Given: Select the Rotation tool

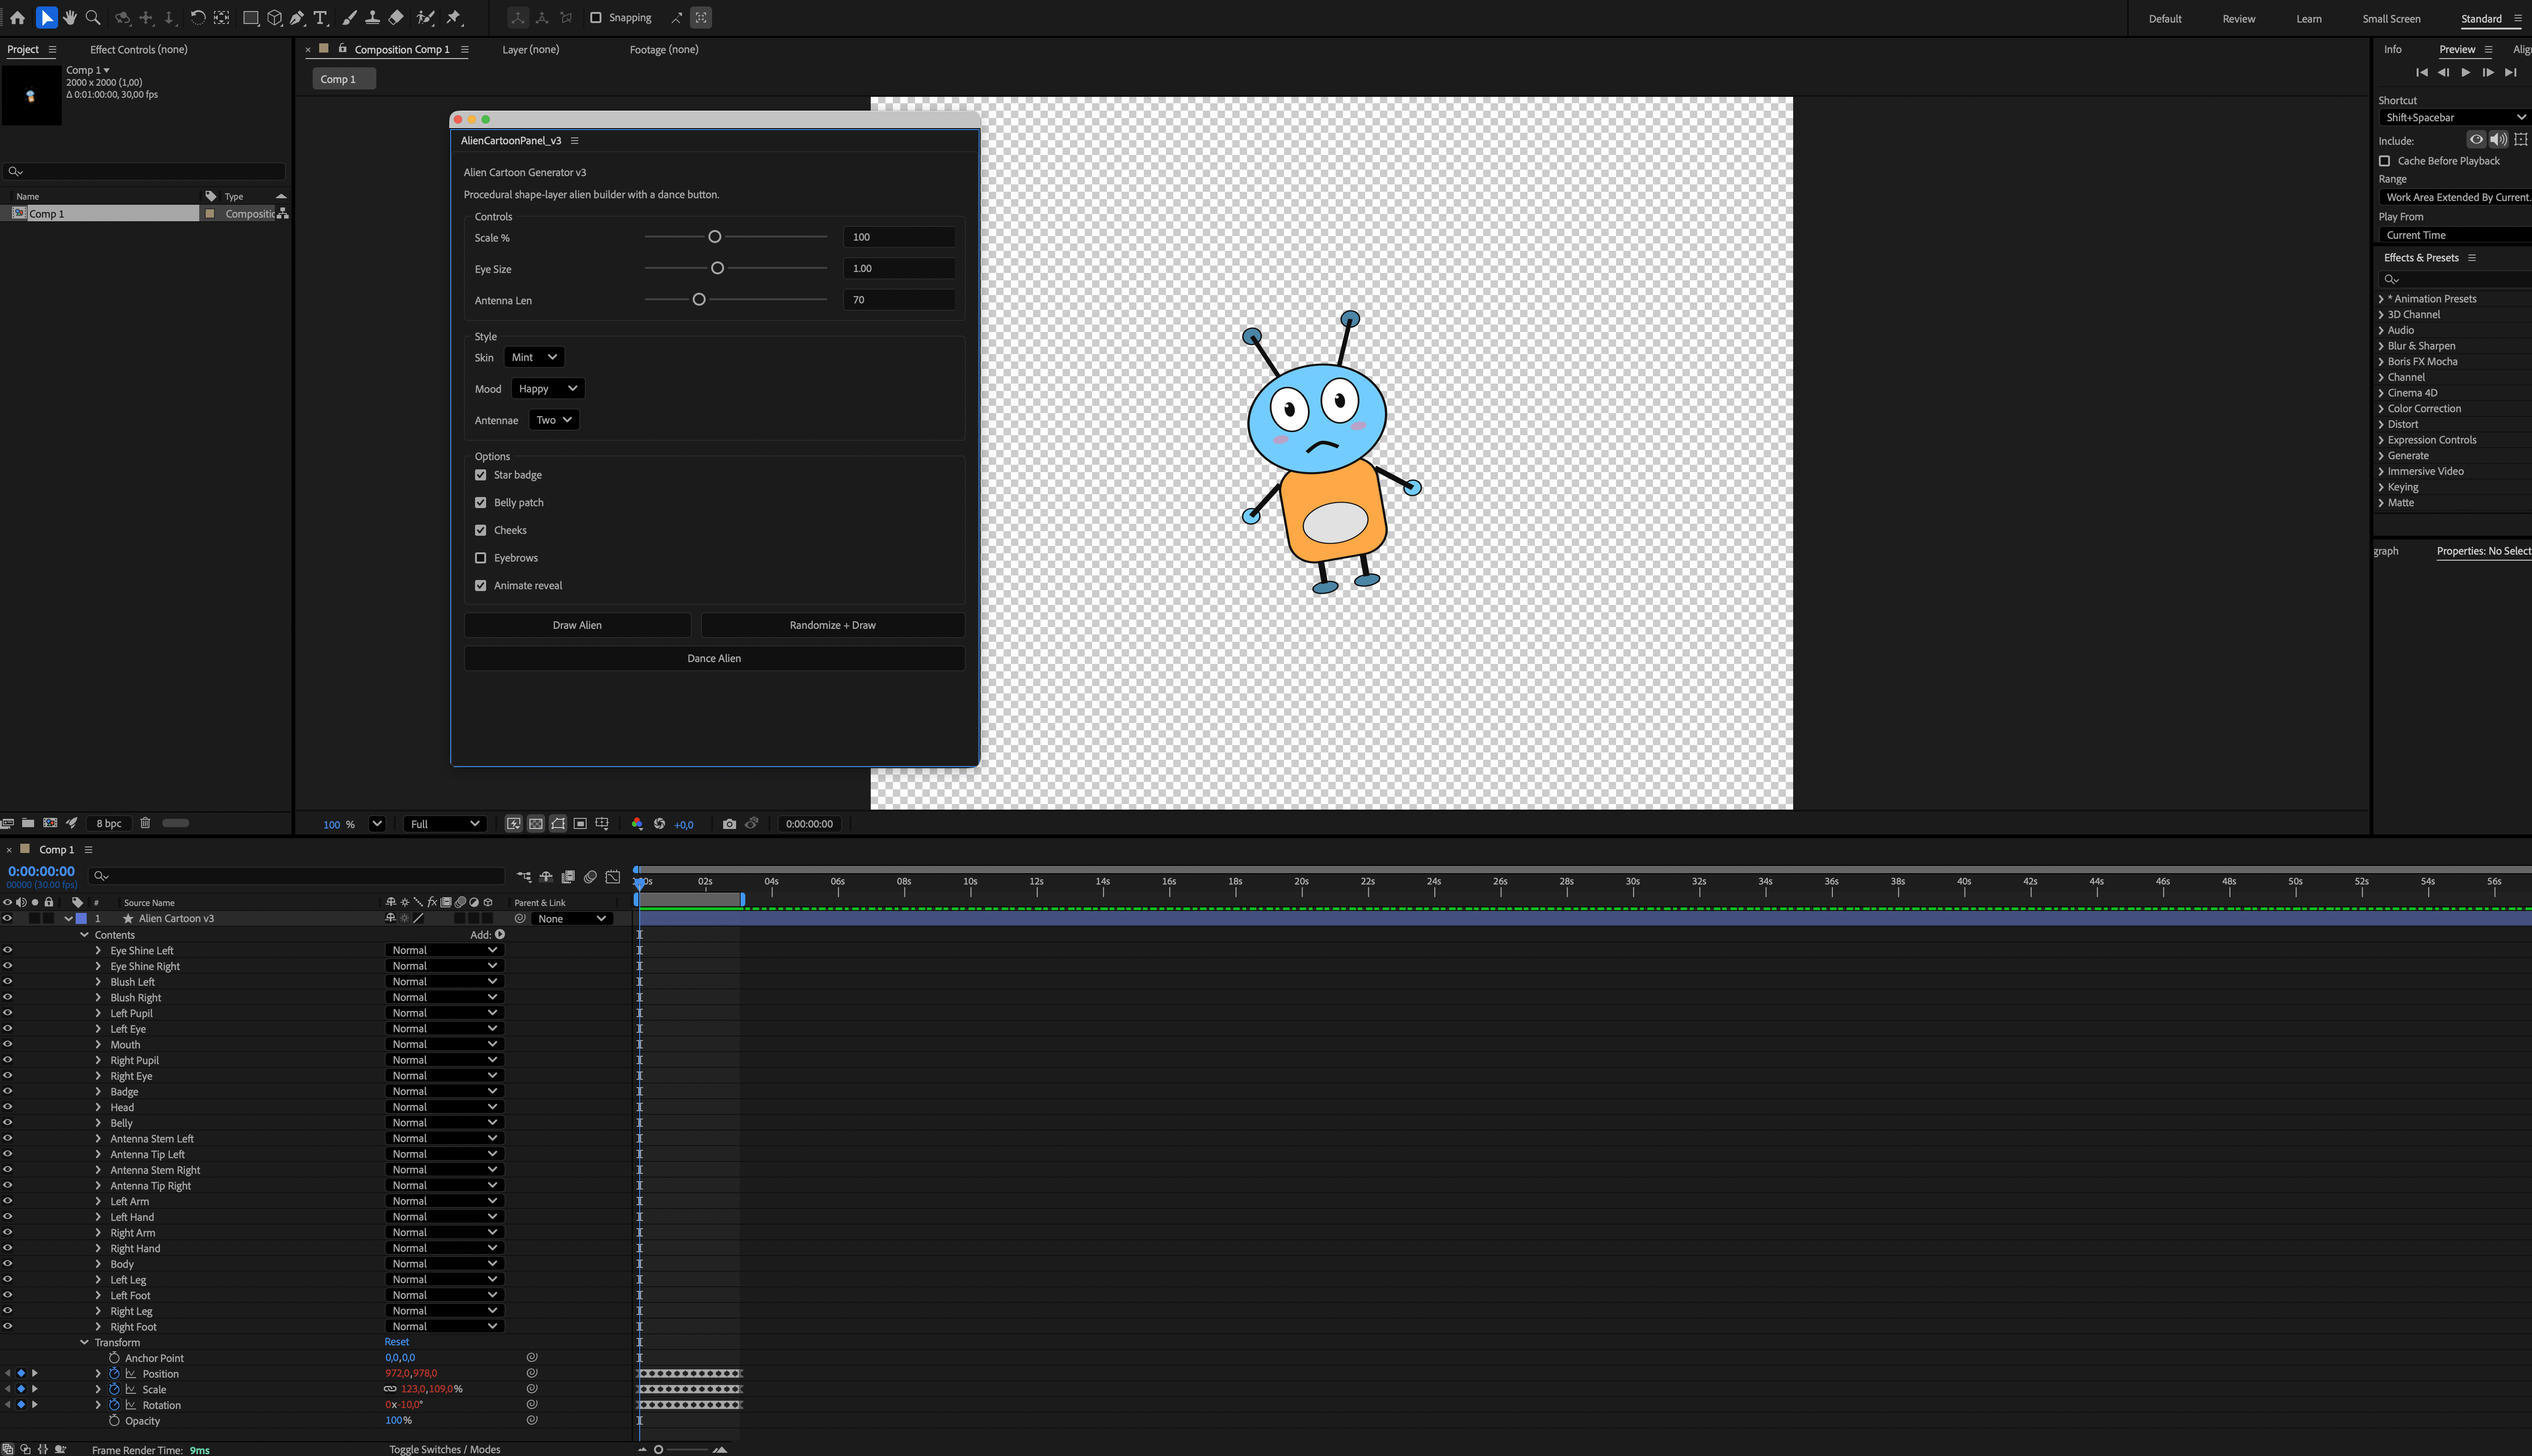Looking at the screenshot, I should coord(197,17).
